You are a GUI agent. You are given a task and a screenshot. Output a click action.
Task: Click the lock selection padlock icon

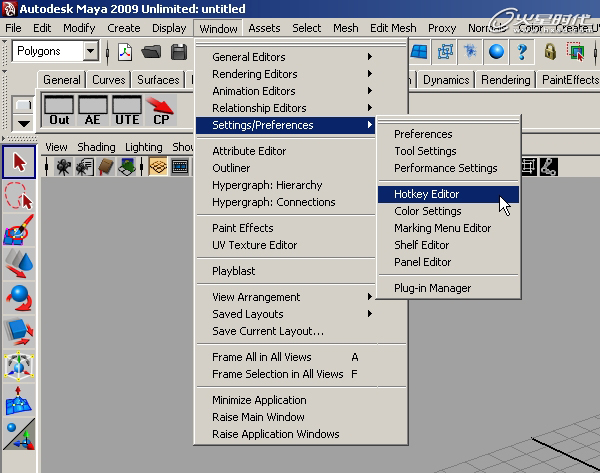coord(550,51)
